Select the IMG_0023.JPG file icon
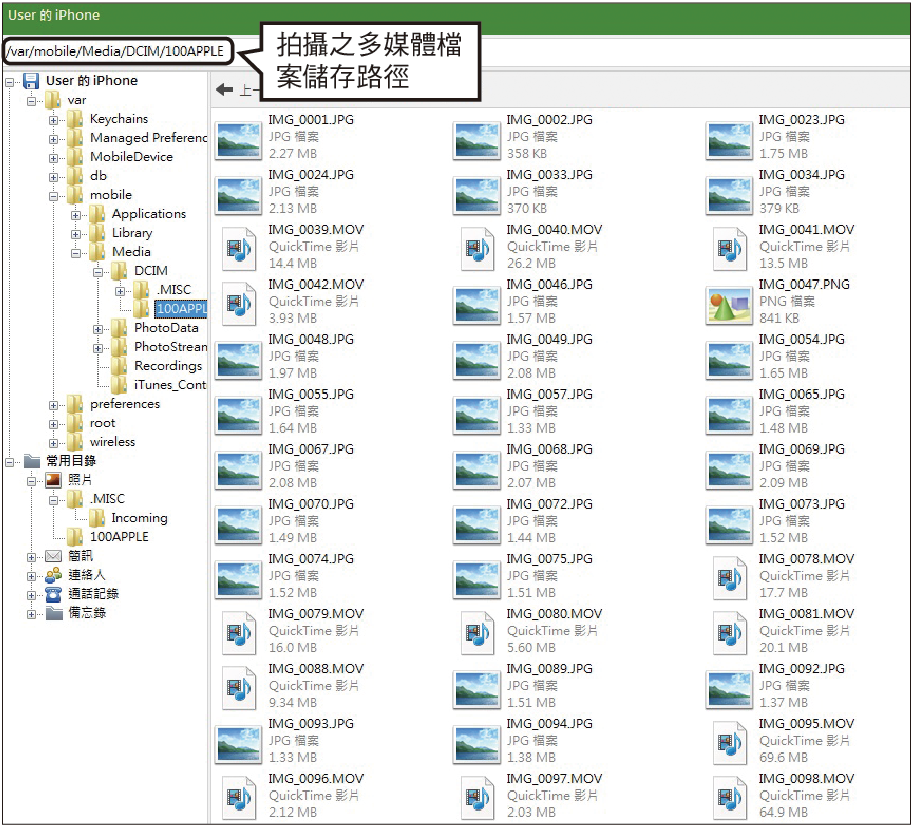The height and width of the screenshot is (828, 914). [728, 141]
